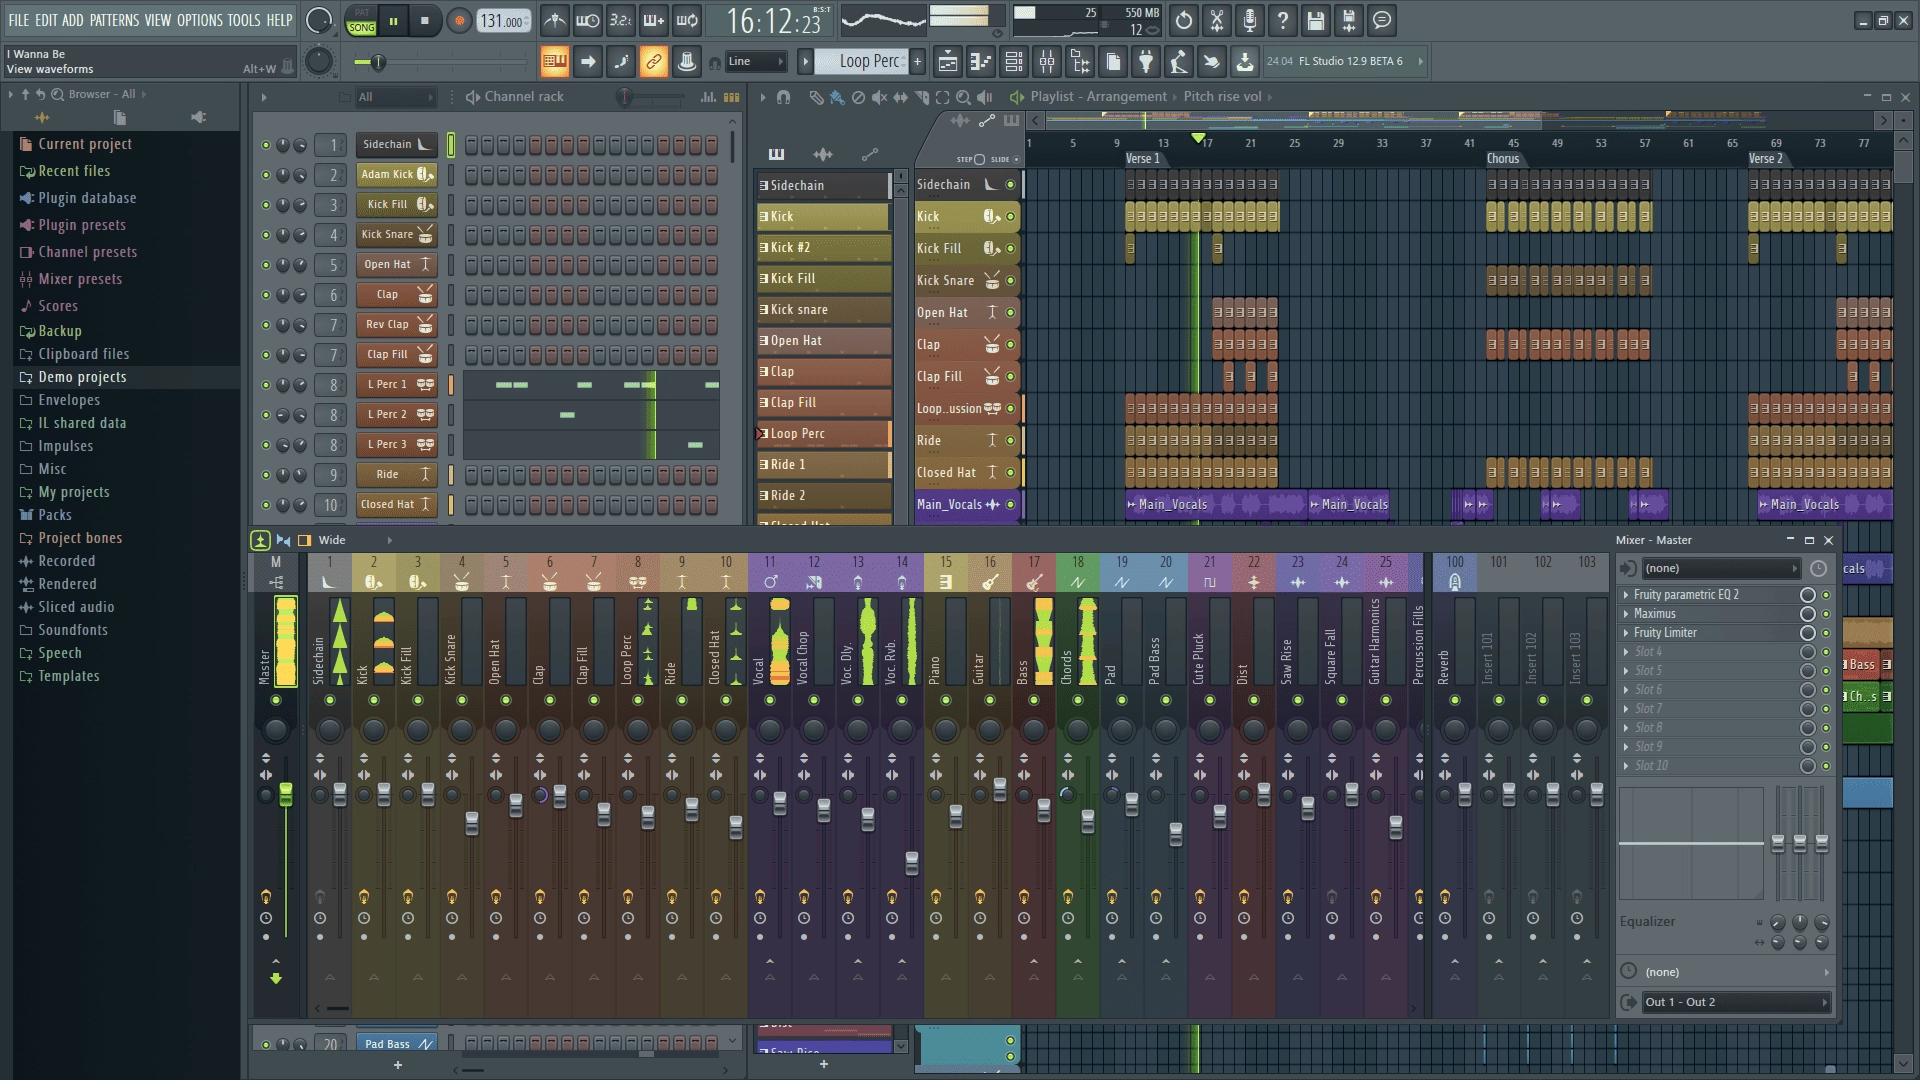1920x1080 pixels.
Task: Click the add pattern plus button
Action: [917, 62]
